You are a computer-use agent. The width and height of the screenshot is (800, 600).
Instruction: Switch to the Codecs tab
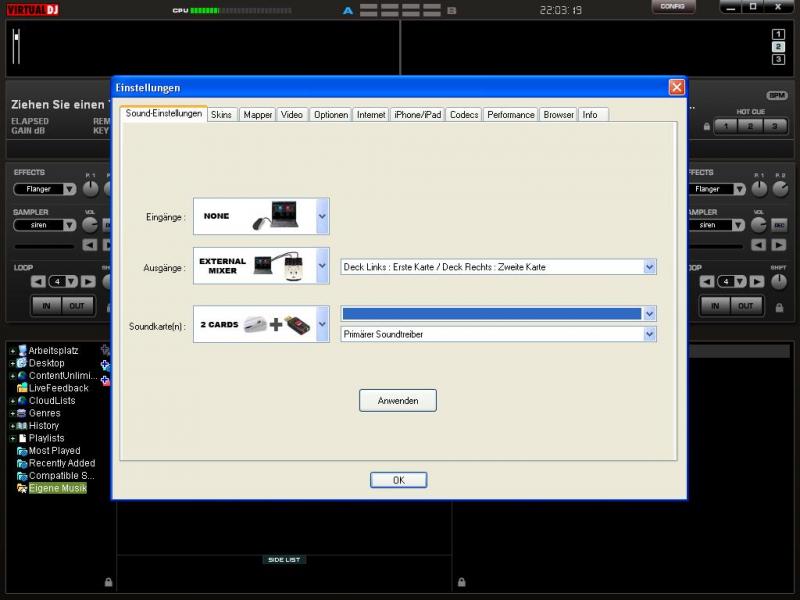coord(464,115)
